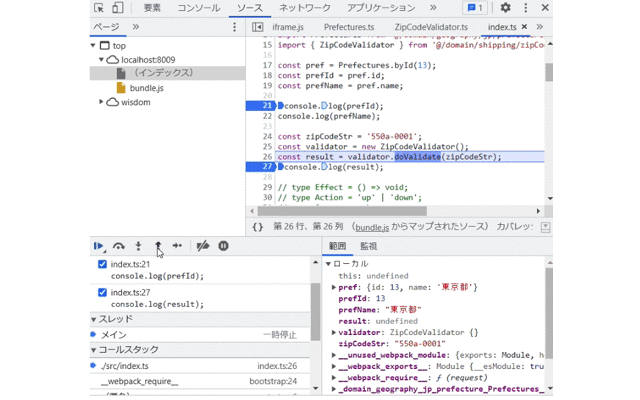Switch to the 監視 watch tab
This screenshot has width=640, height=400.
pos(368,246)
